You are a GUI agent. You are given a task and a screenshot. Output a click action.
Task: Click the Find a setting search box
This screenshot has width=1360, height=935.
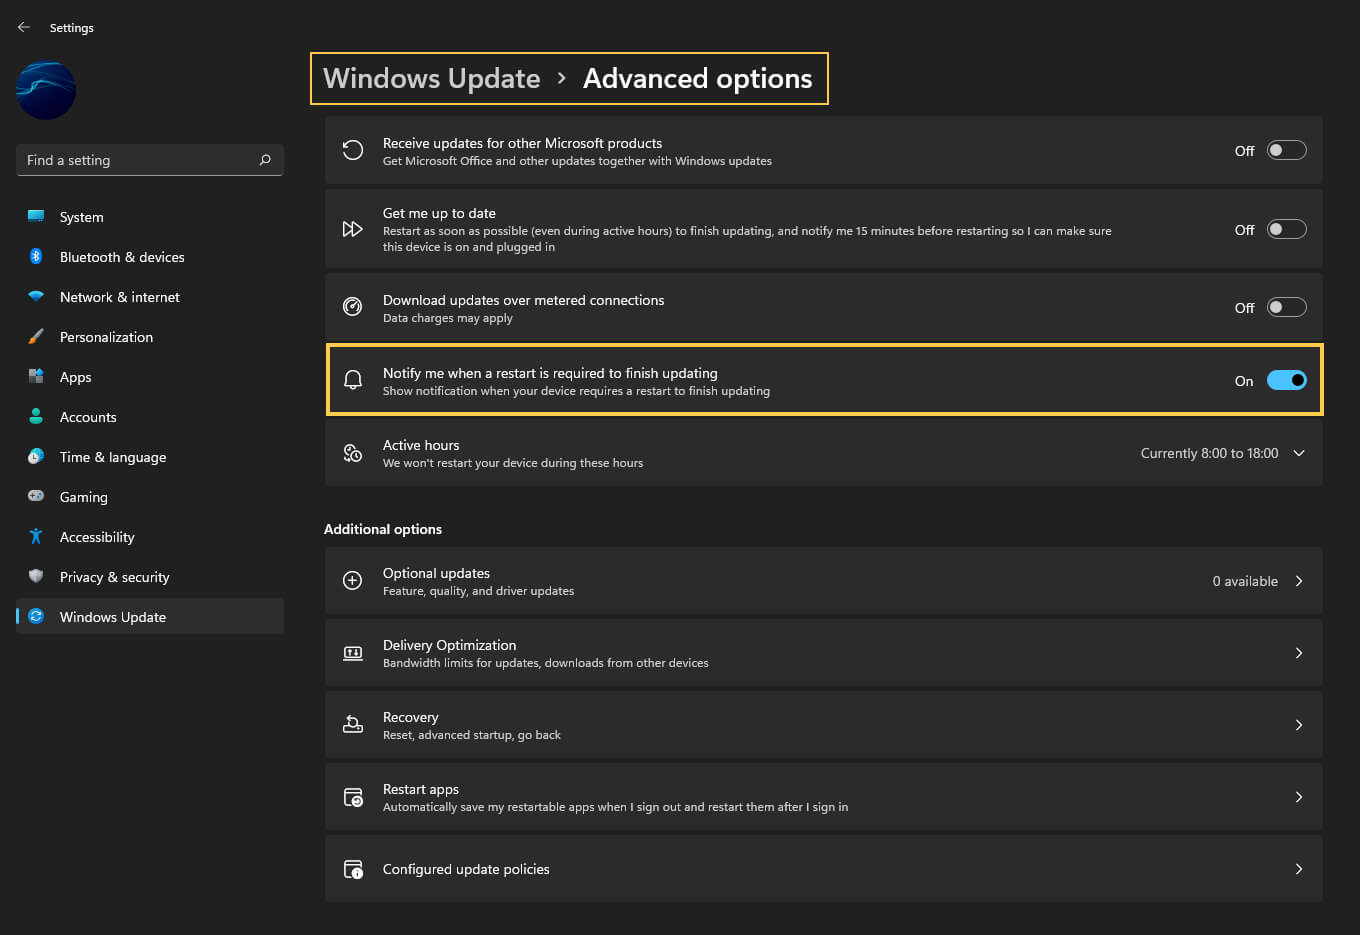(x=150, y=160)
